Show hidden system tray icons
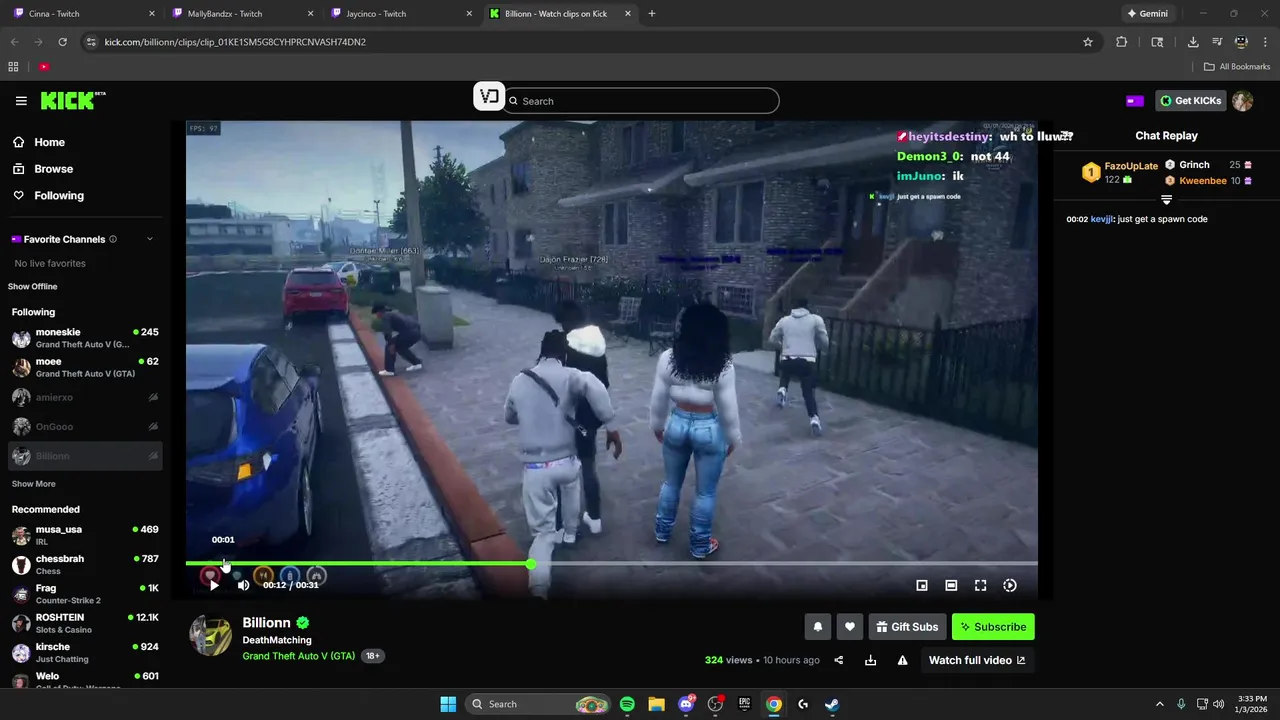Viewport: 1280px width, 720px height. click(1160, 704)
